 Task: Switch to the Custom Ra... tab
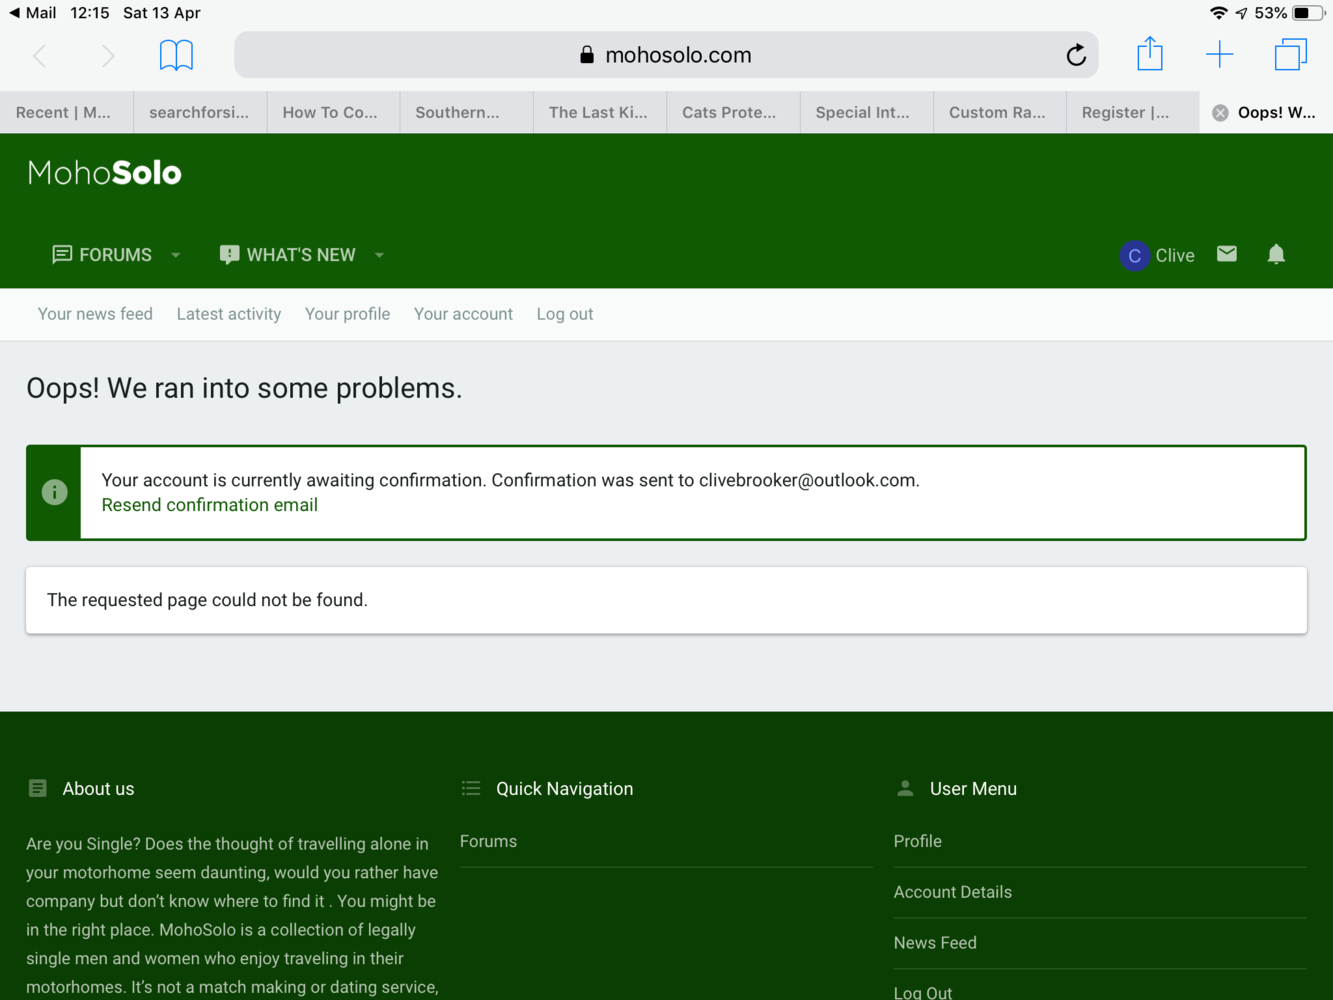pos(1000,112)
